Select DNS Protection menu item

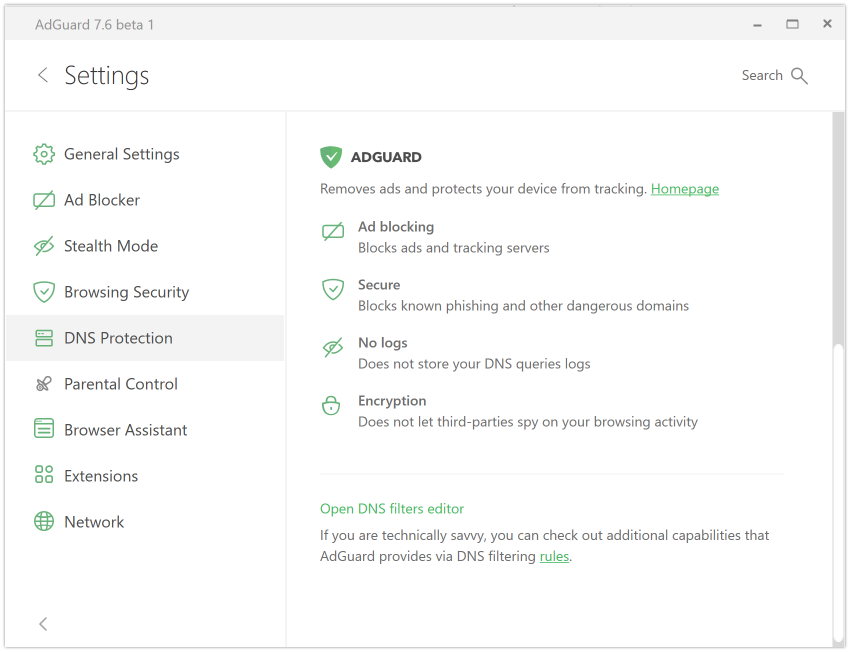[x=145, y=338]
